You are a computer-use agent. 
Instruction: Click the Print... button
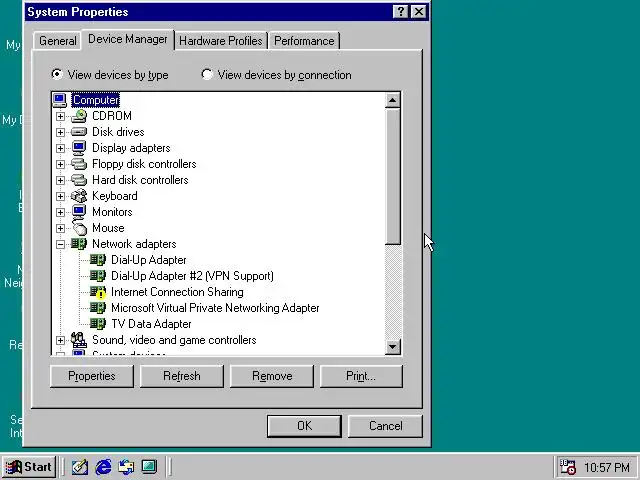click(361, 376)
